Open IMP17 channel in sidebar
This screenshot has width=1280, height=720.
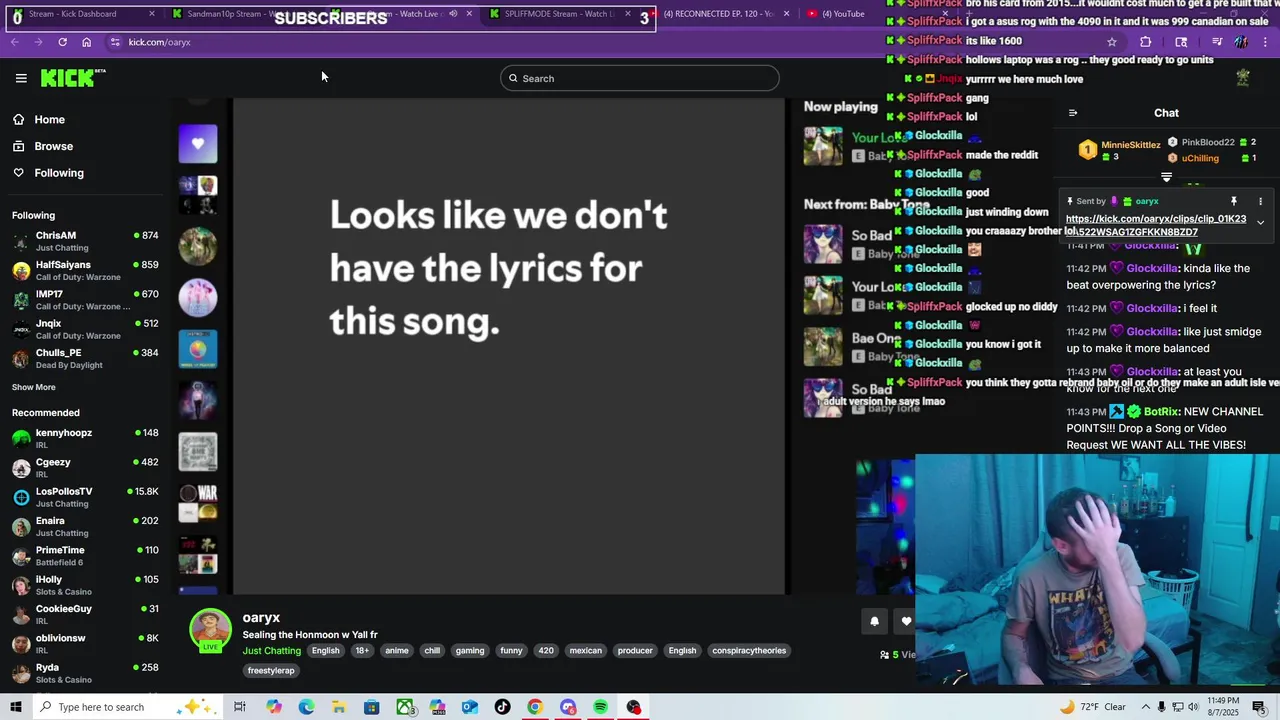[85, 300]
